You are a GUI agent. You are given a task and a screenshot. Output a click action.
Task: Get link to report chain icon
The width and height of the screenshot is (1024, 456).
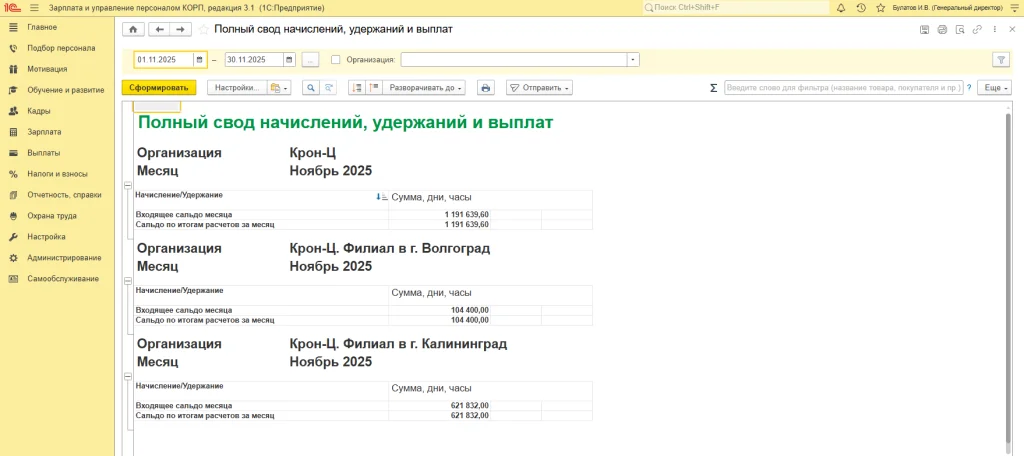[977, 29]
